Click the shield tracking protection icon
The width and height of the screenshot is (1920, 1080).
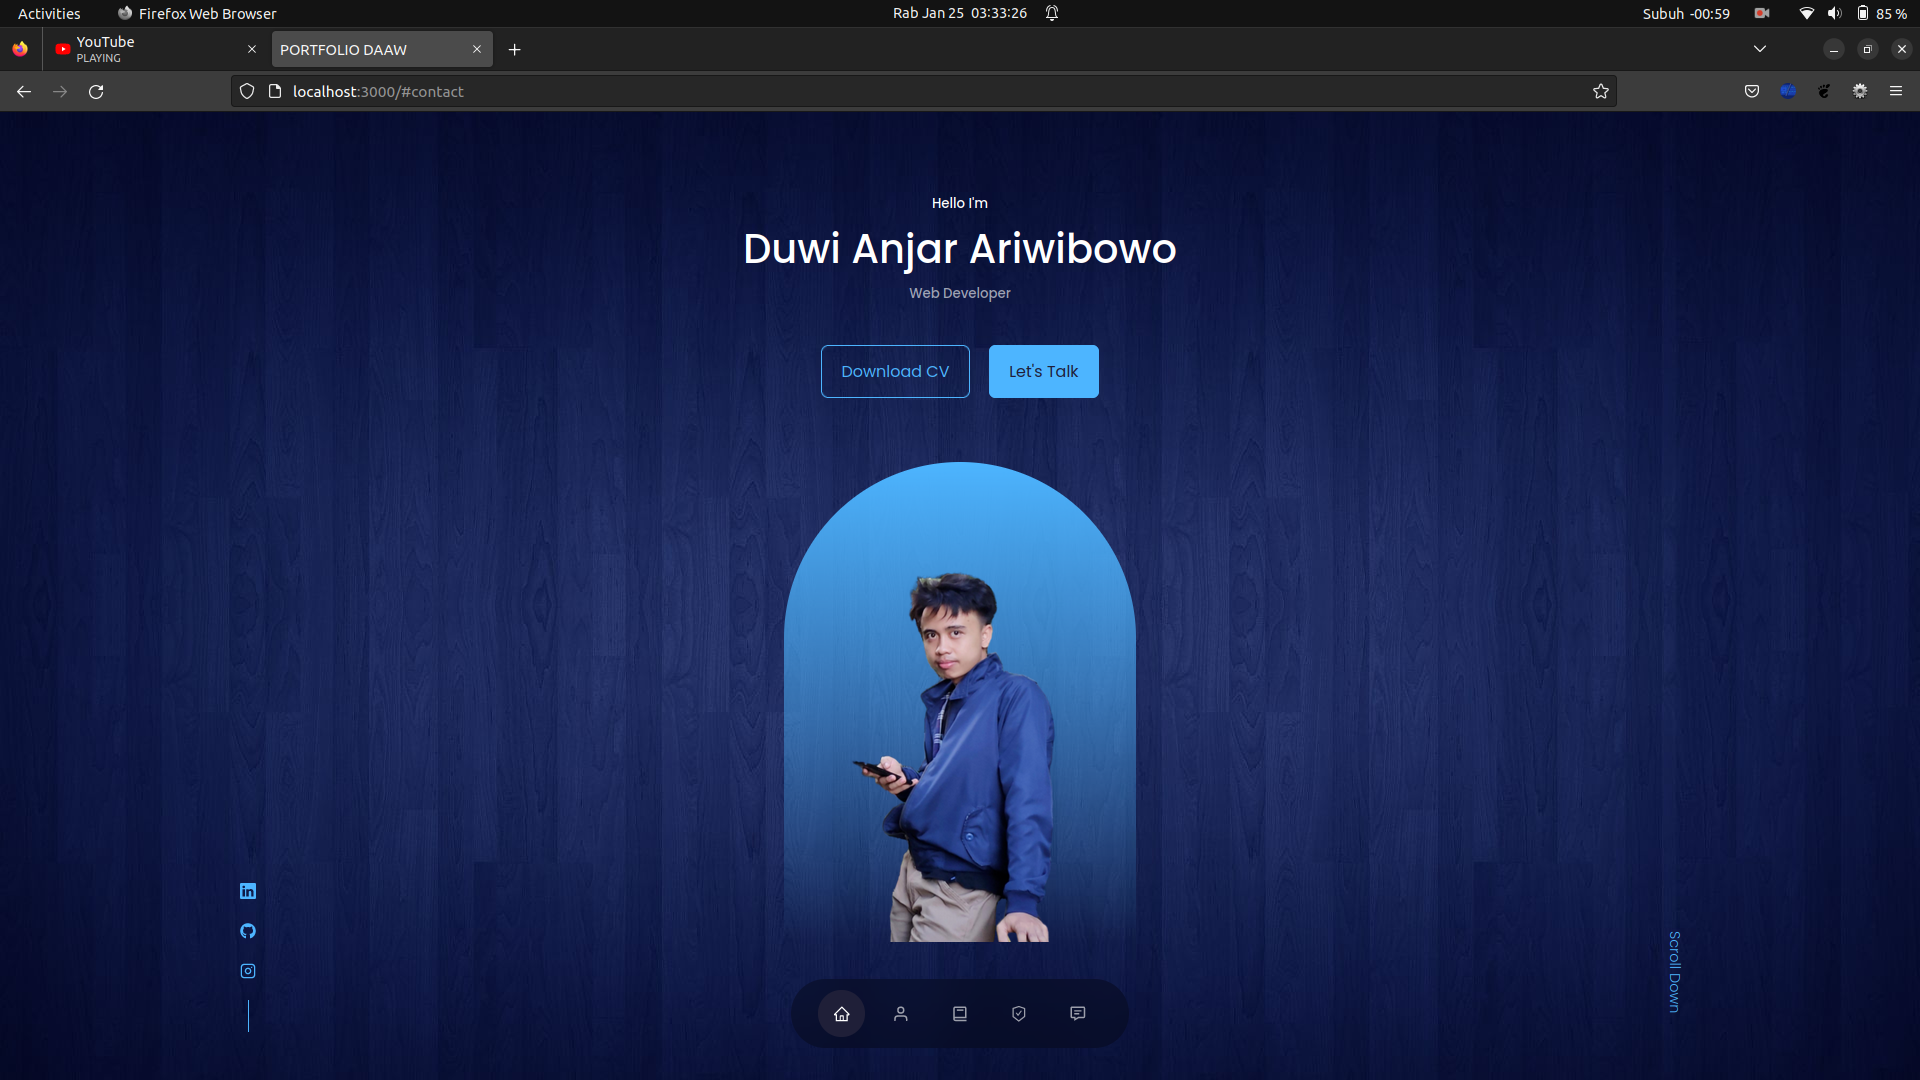[246, 90]
